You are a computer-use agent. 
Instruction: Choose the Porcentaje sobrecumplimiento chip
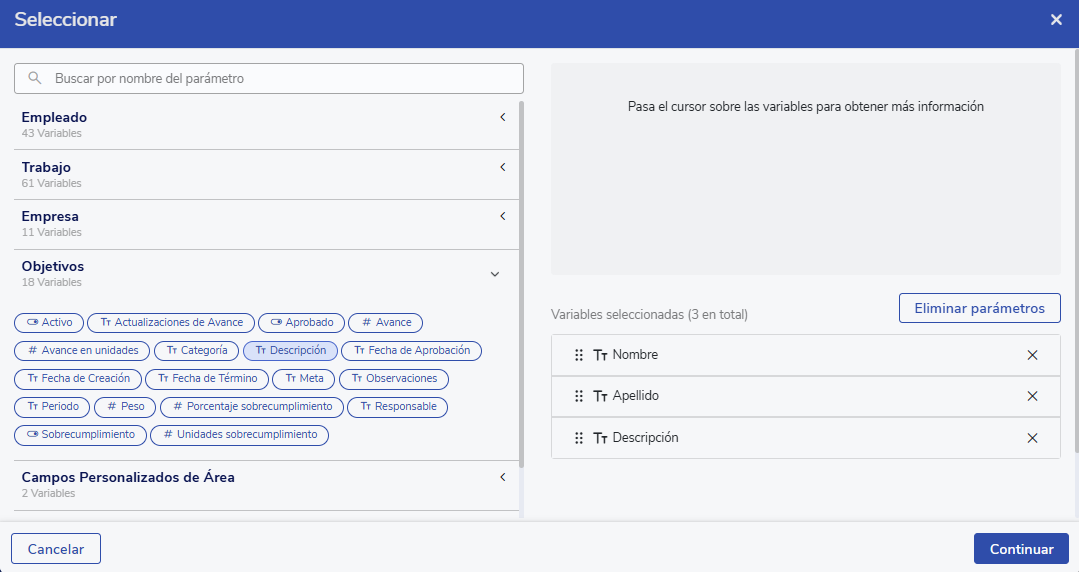tap(252, 406)
